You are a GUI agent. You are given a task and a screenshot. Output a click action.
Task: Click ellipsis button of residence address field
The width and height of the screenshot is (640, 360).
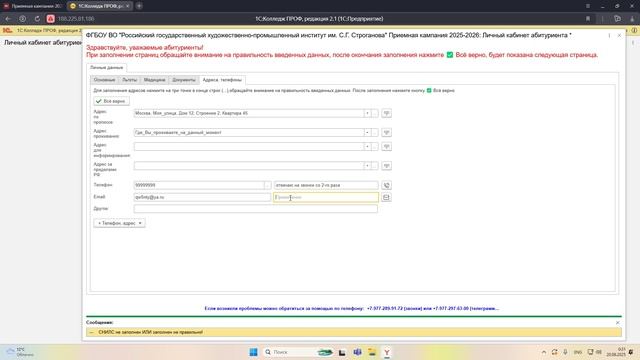(375, 132)
